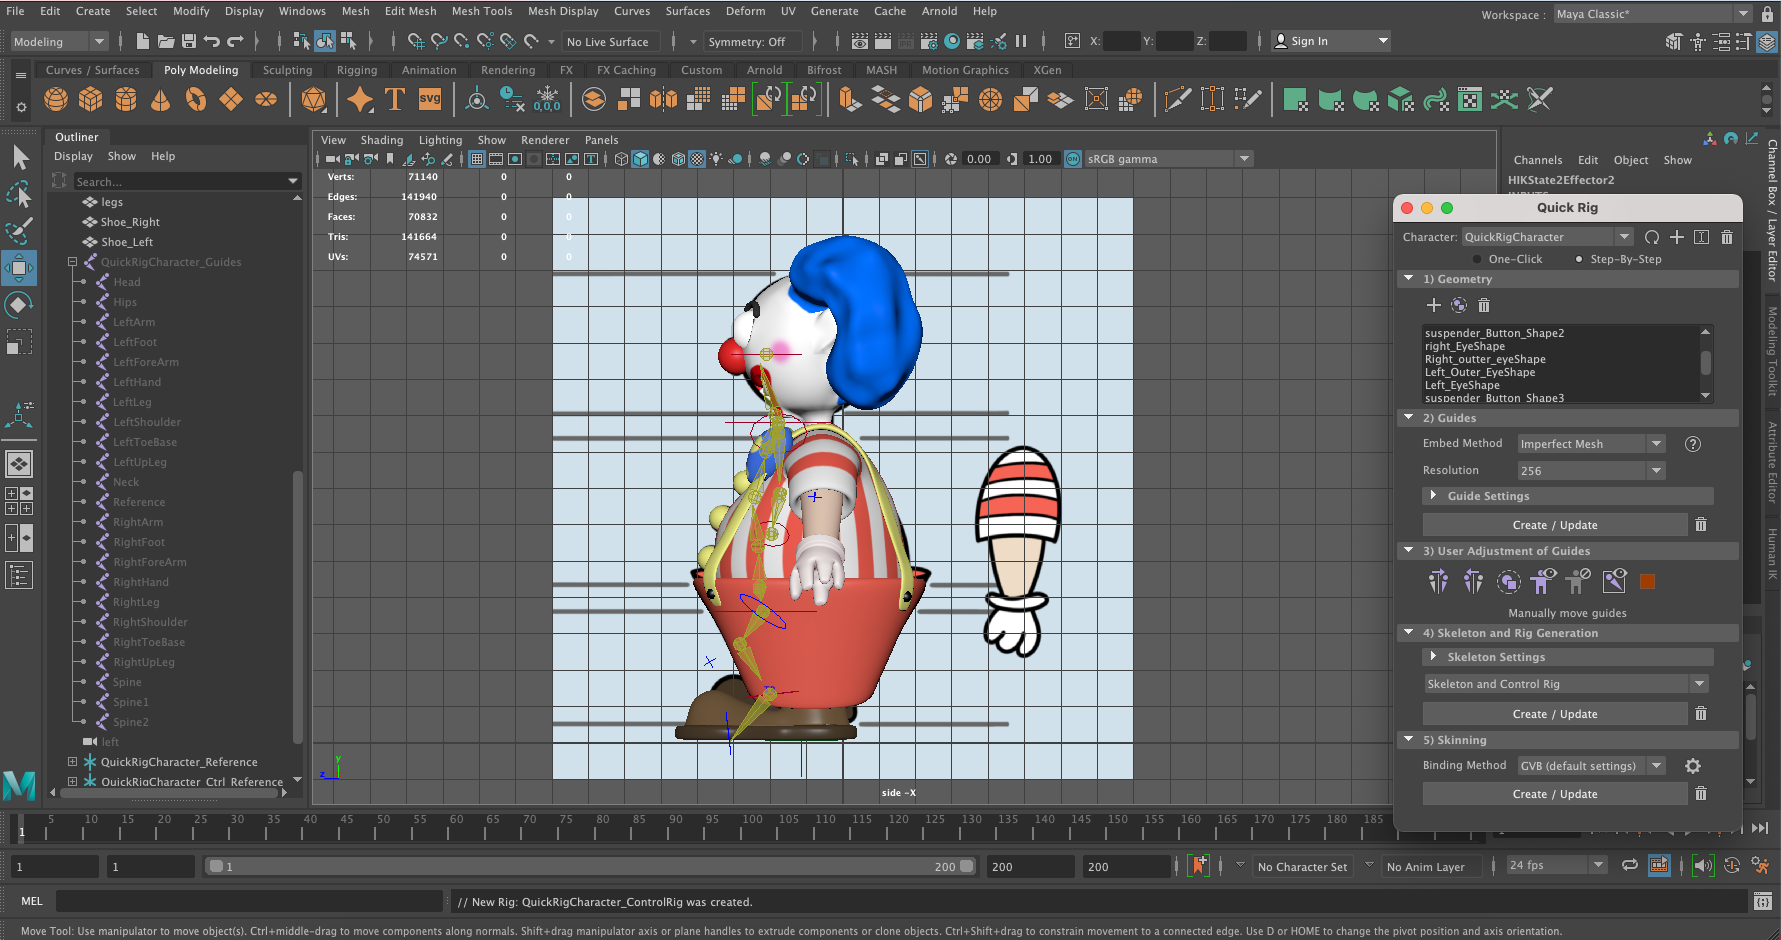Click the orange color swatch for guides
The height and width of the screenshot is (940, 1781).
1648,581
